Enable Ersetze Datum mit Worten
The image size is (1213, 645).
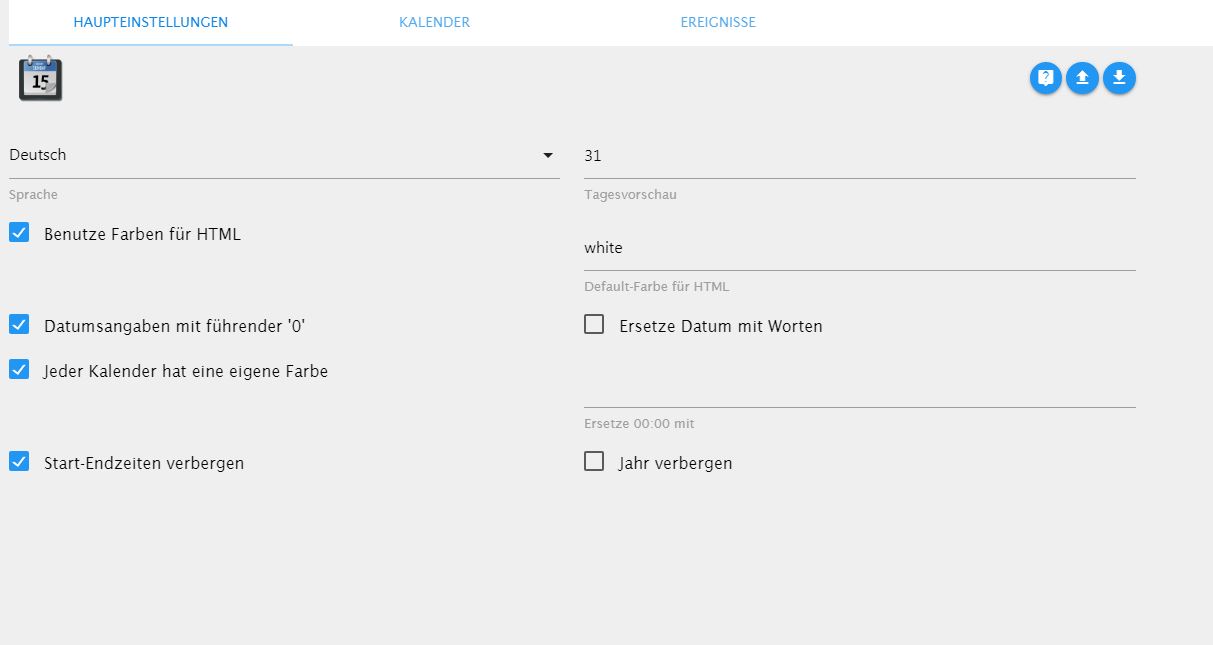click(x=594, y=325)
